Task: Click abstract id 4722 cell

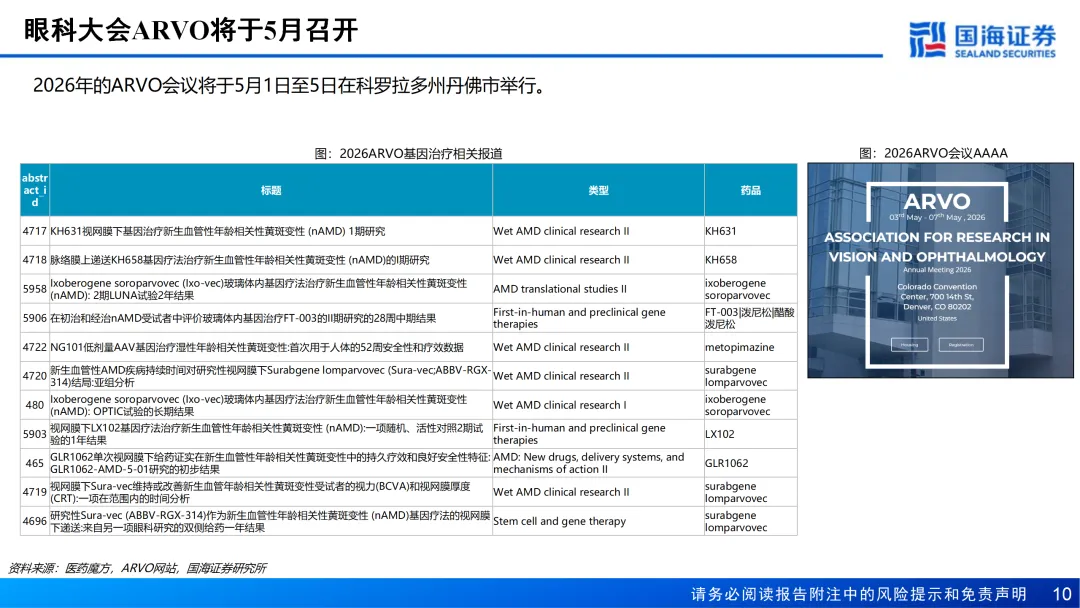Action: pos(35,347)
